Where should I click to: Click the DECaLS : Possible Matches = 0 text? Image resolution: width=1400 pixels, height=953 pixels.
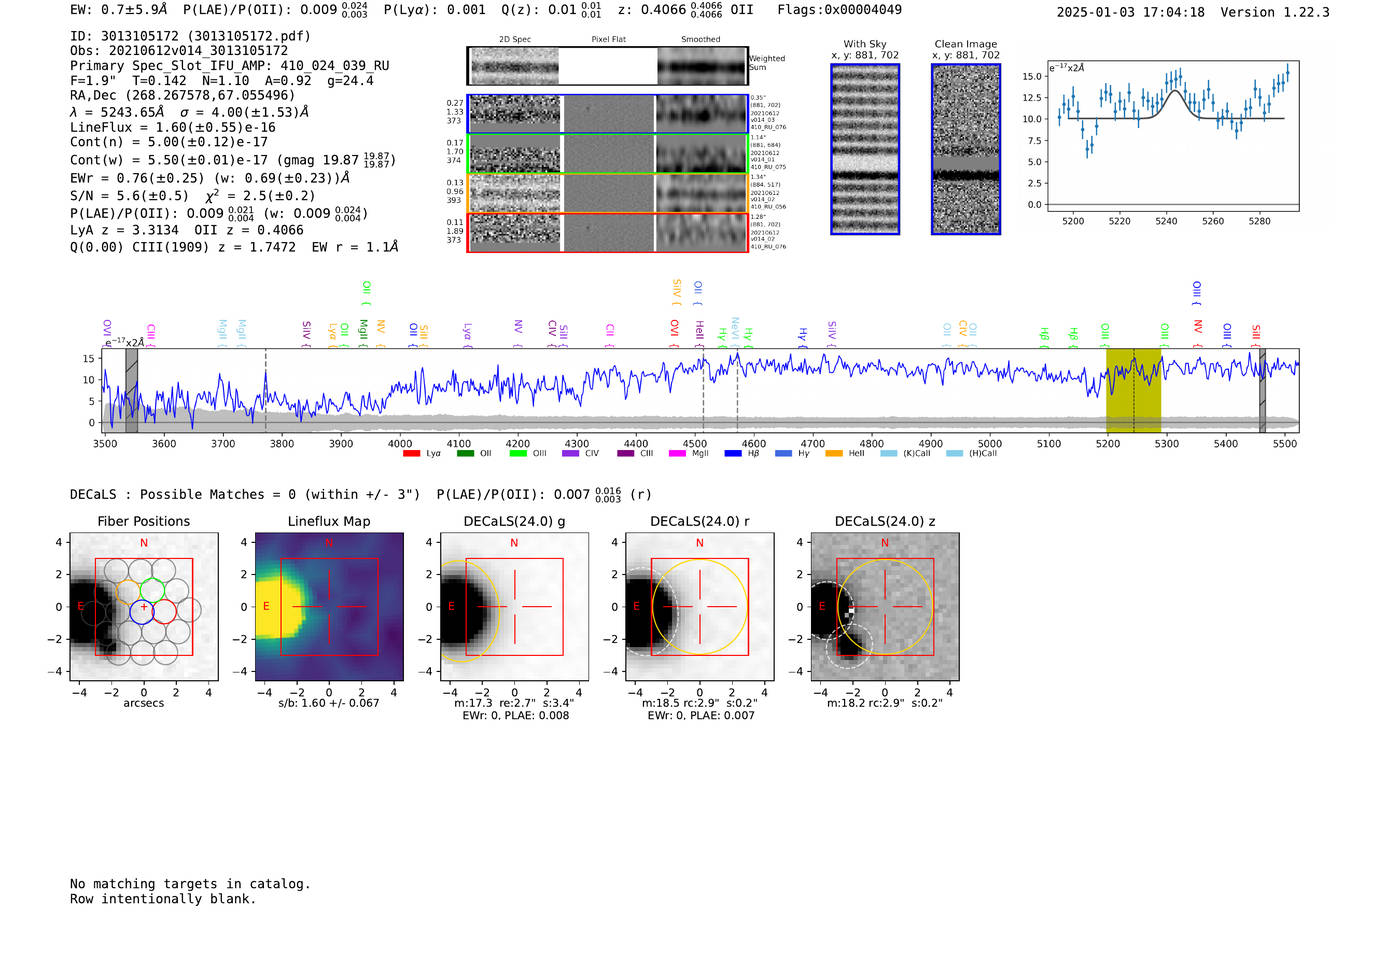[x=245, y=494]
